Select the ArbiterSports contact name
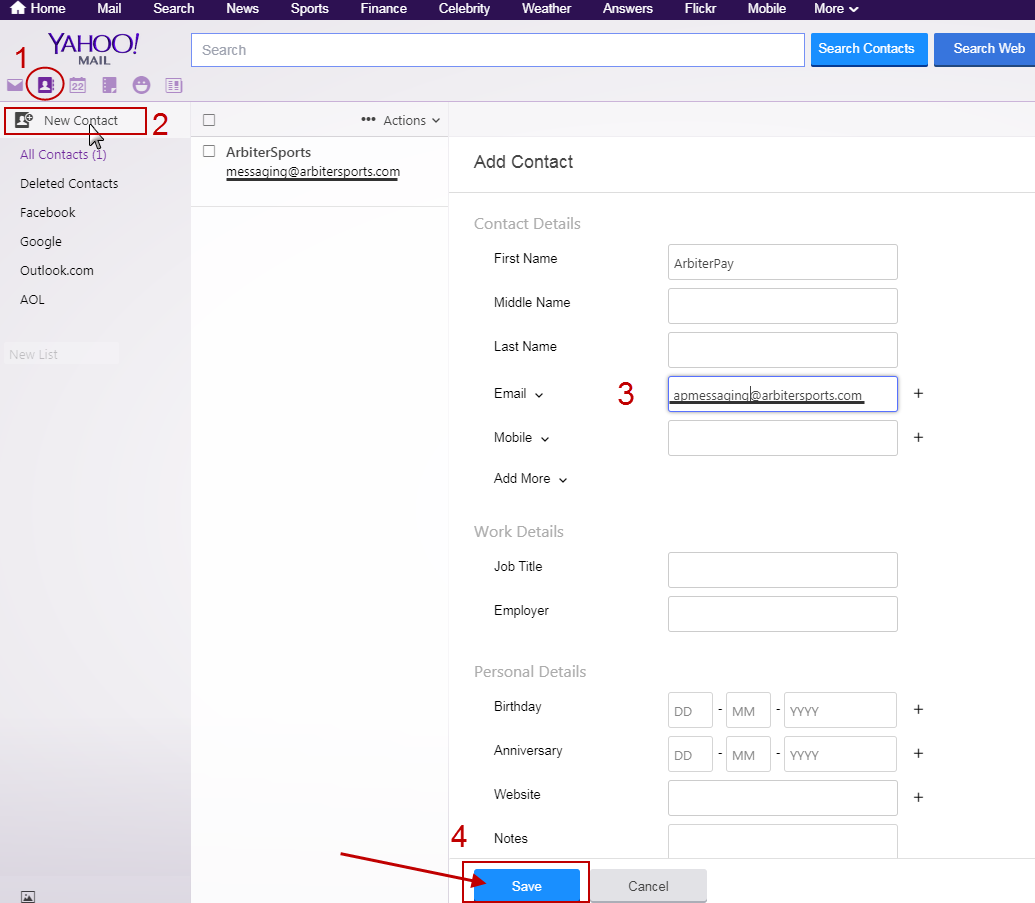The width and height of the screenshot is (1035, 903). [x=268, y=152]
